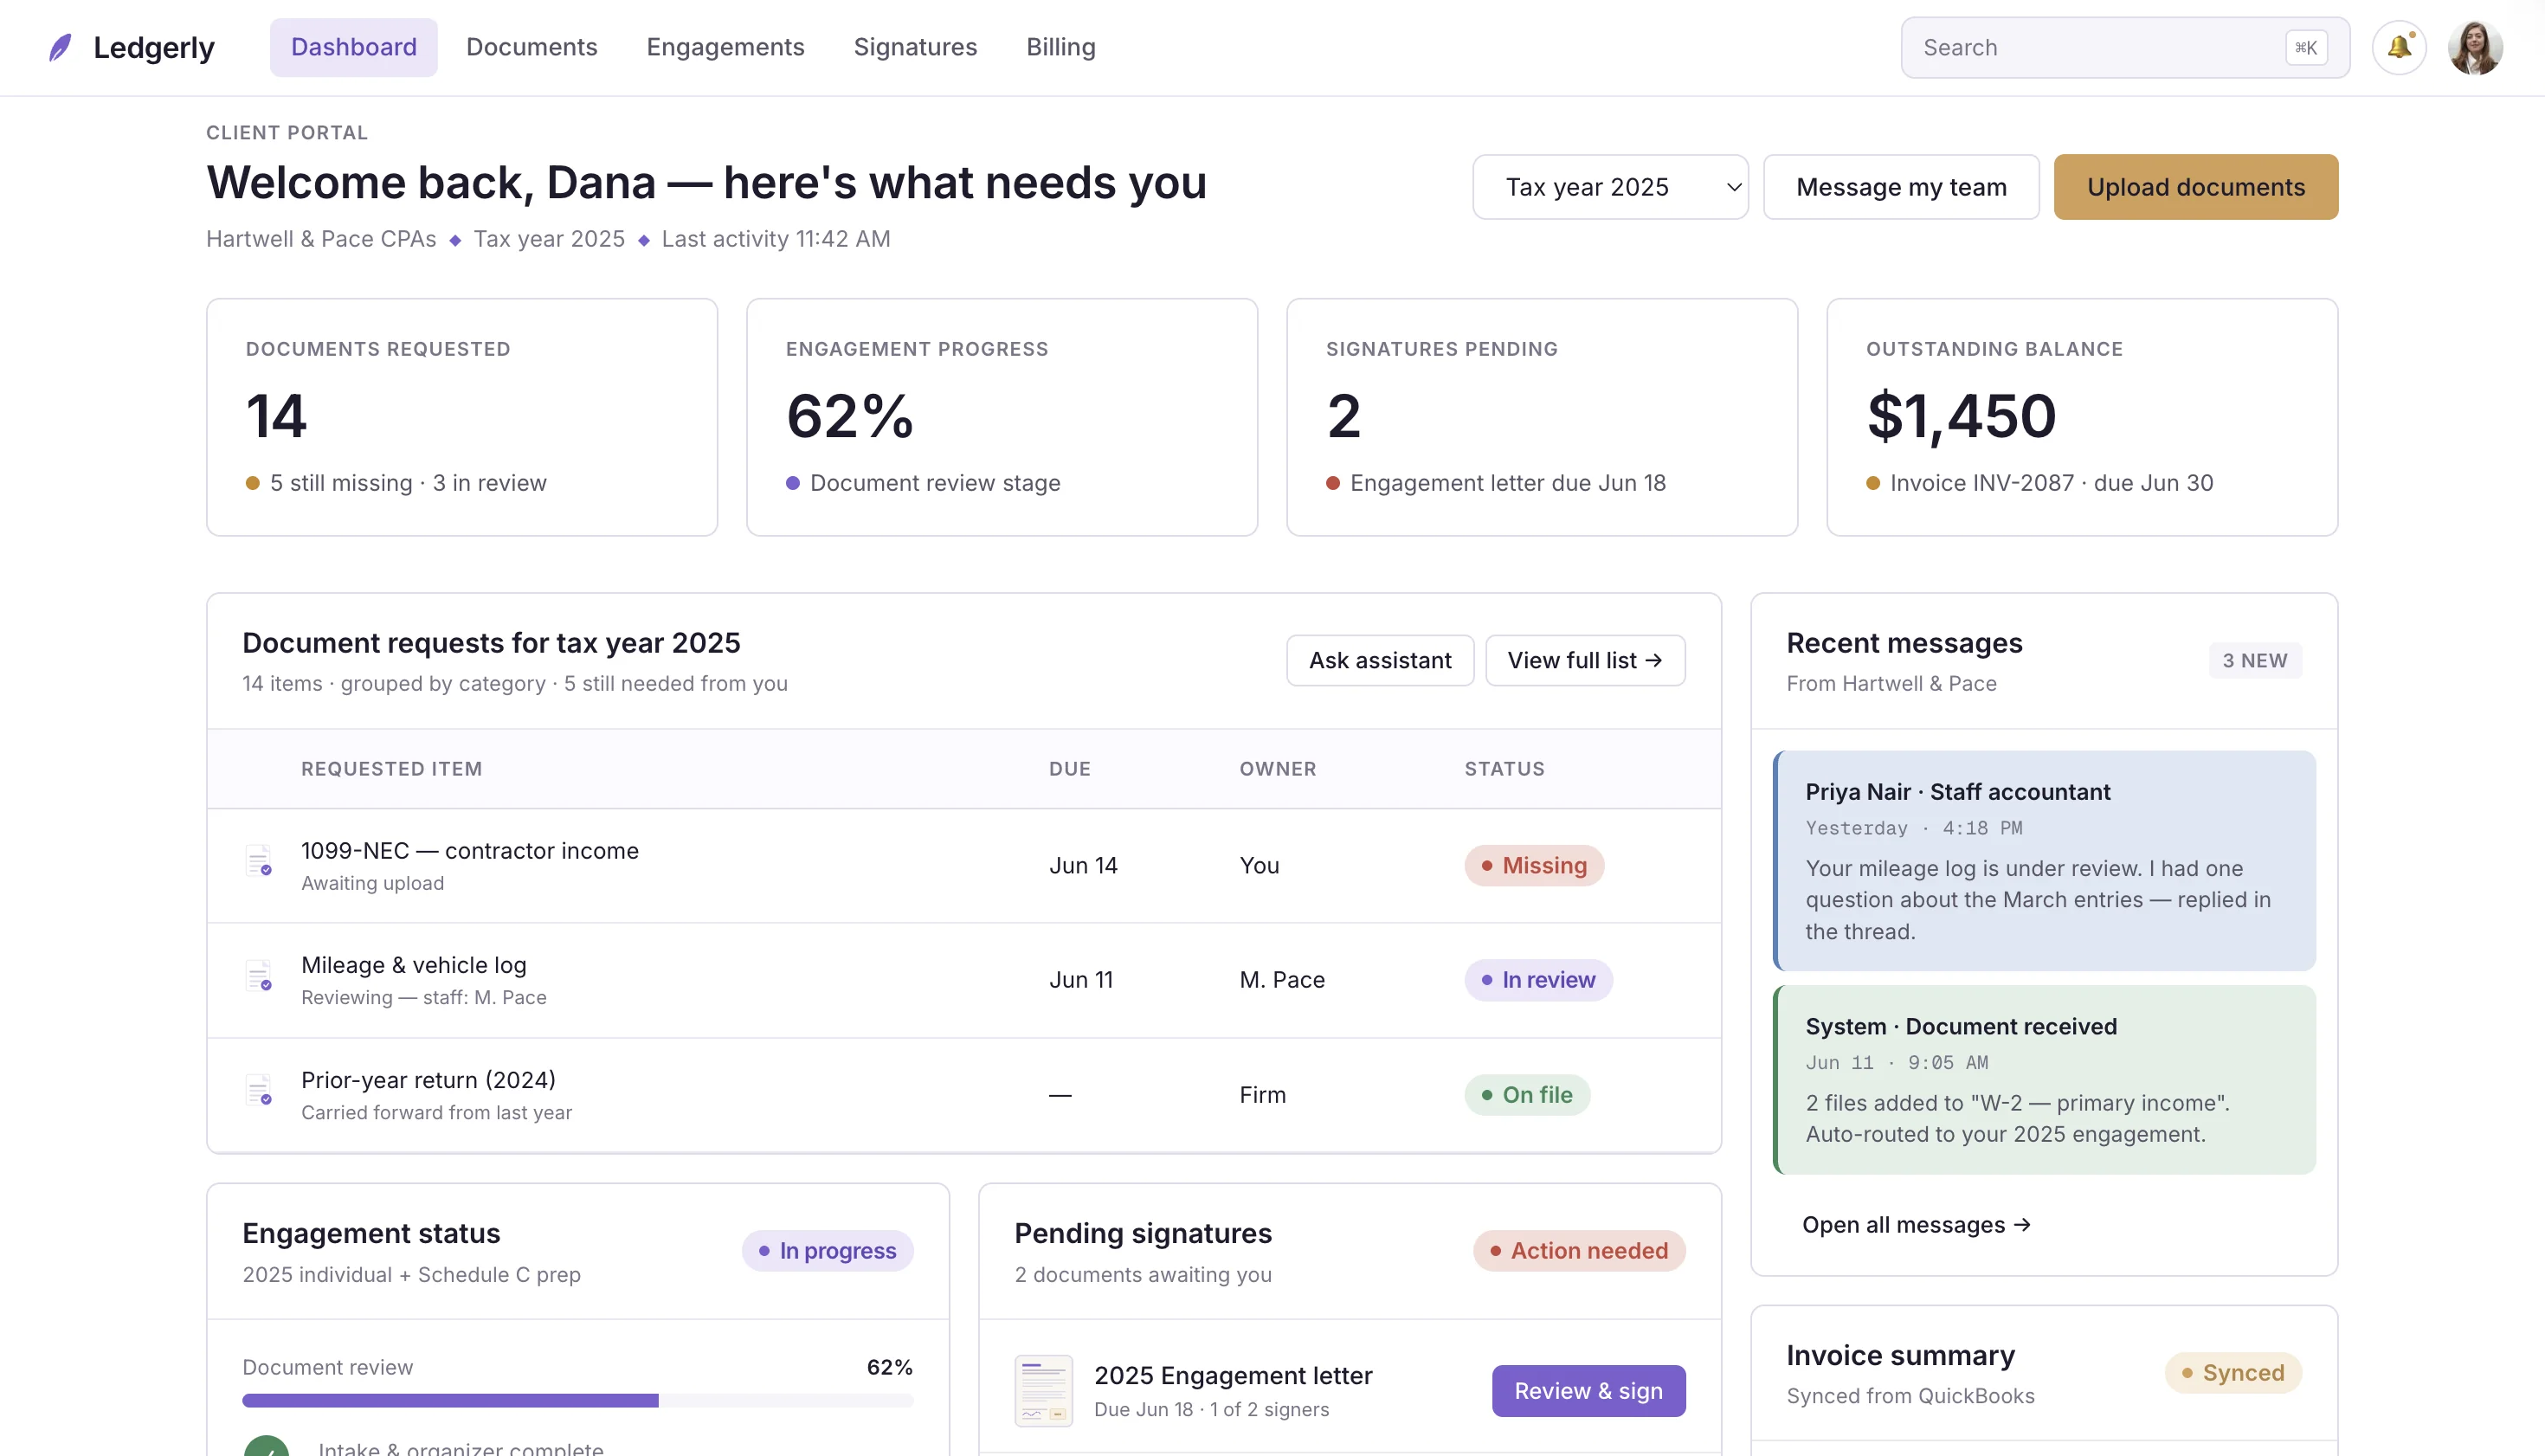This screenshot has height=1456, width=2545.
Task: Click the Prior-year return document icon
Action: 259,1090
